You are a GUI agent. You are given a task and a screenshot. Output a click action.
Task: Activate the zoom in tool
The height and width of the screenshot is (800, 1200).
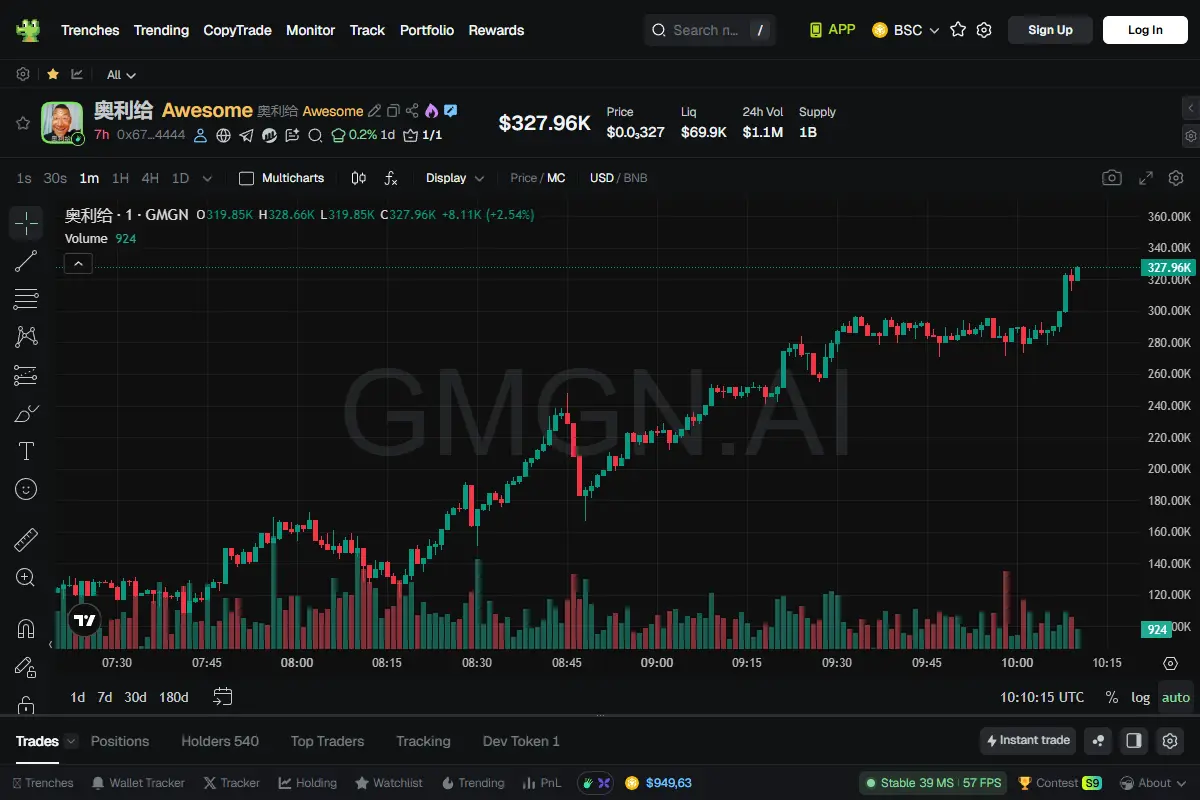pos(26,577)
